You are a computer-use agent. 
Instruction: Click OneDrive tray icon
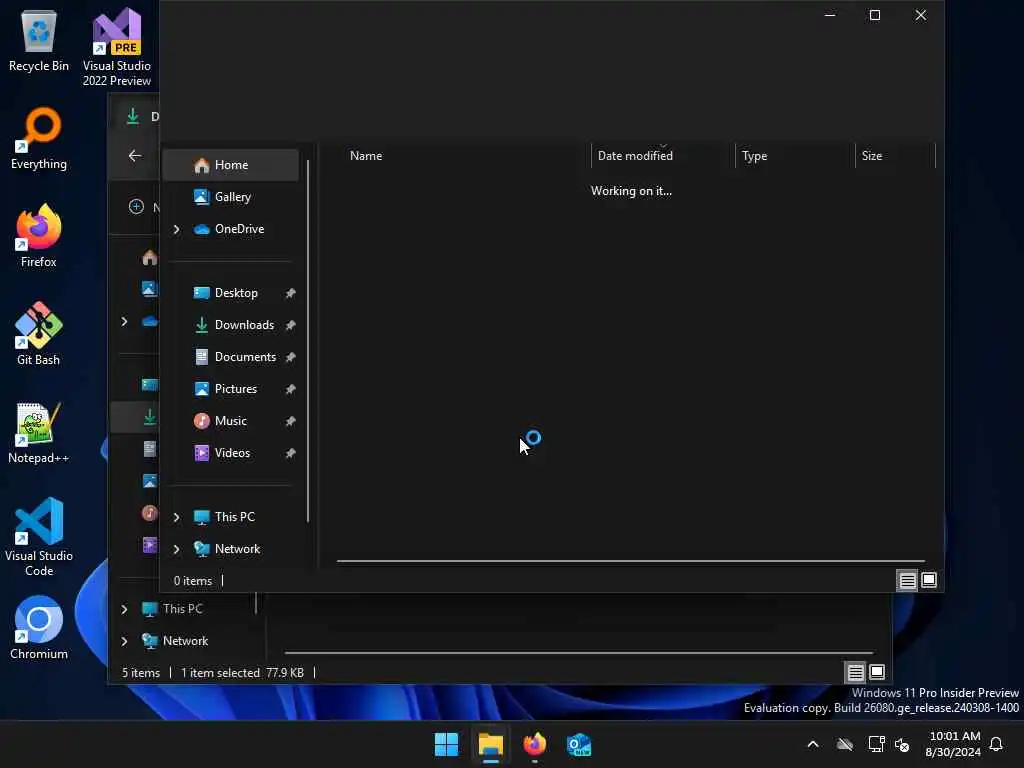[x=845, y=744]
